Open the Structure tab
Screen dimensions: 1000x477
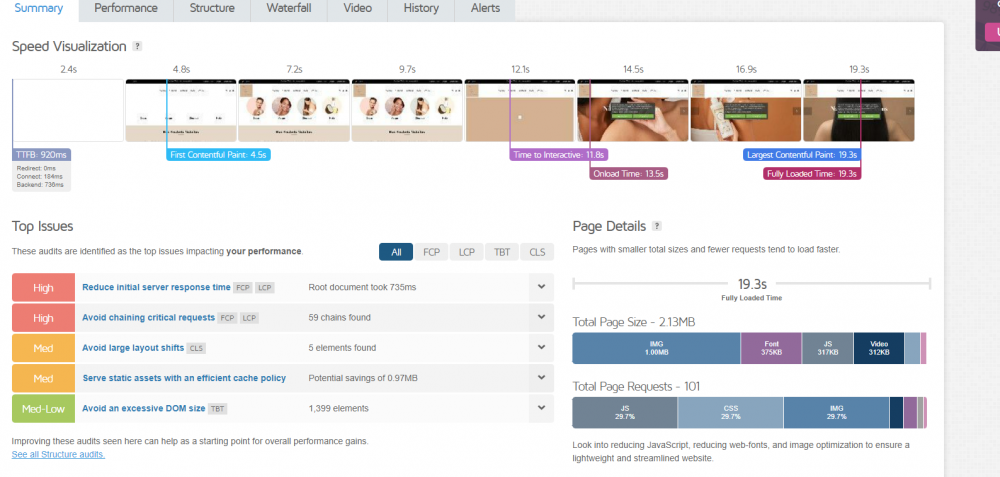[212, 9]
